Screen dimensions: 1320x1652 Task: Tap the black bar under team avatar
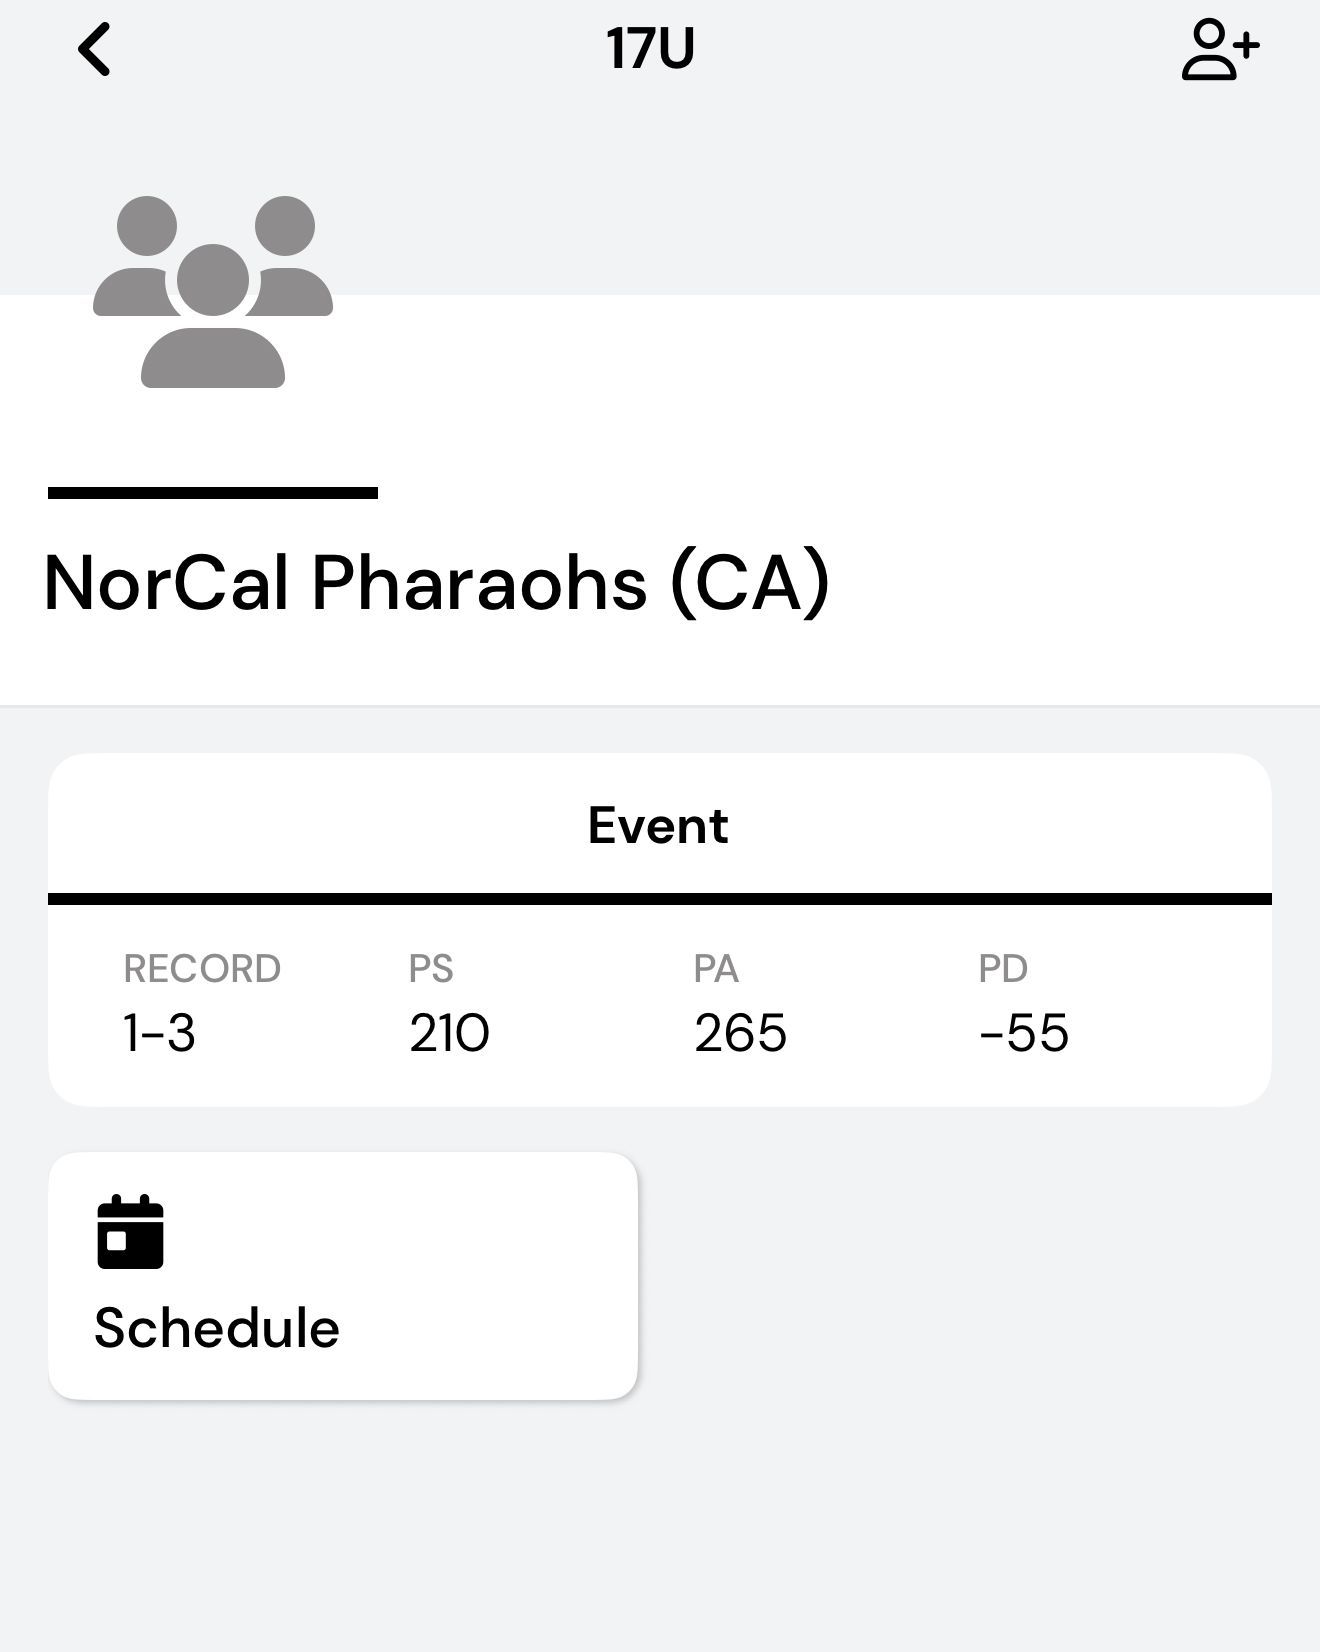pos(213,492)
